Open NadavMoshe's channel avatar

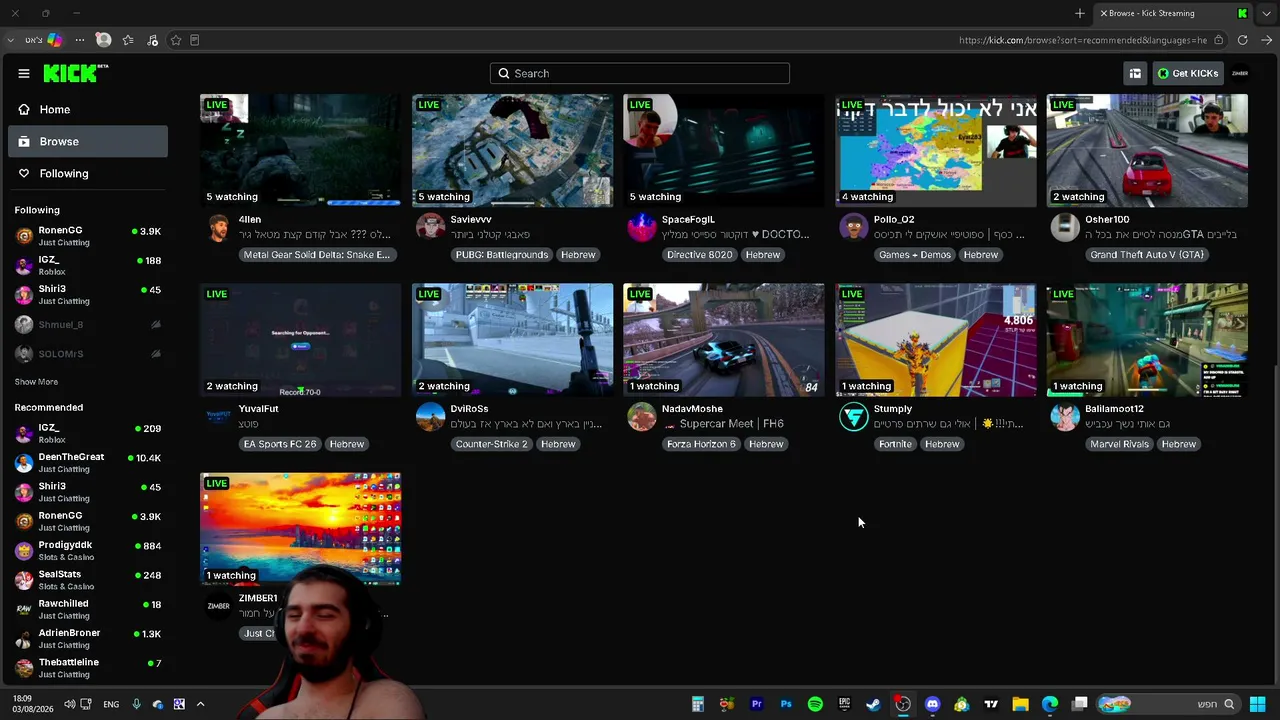[x=642, y=417]
